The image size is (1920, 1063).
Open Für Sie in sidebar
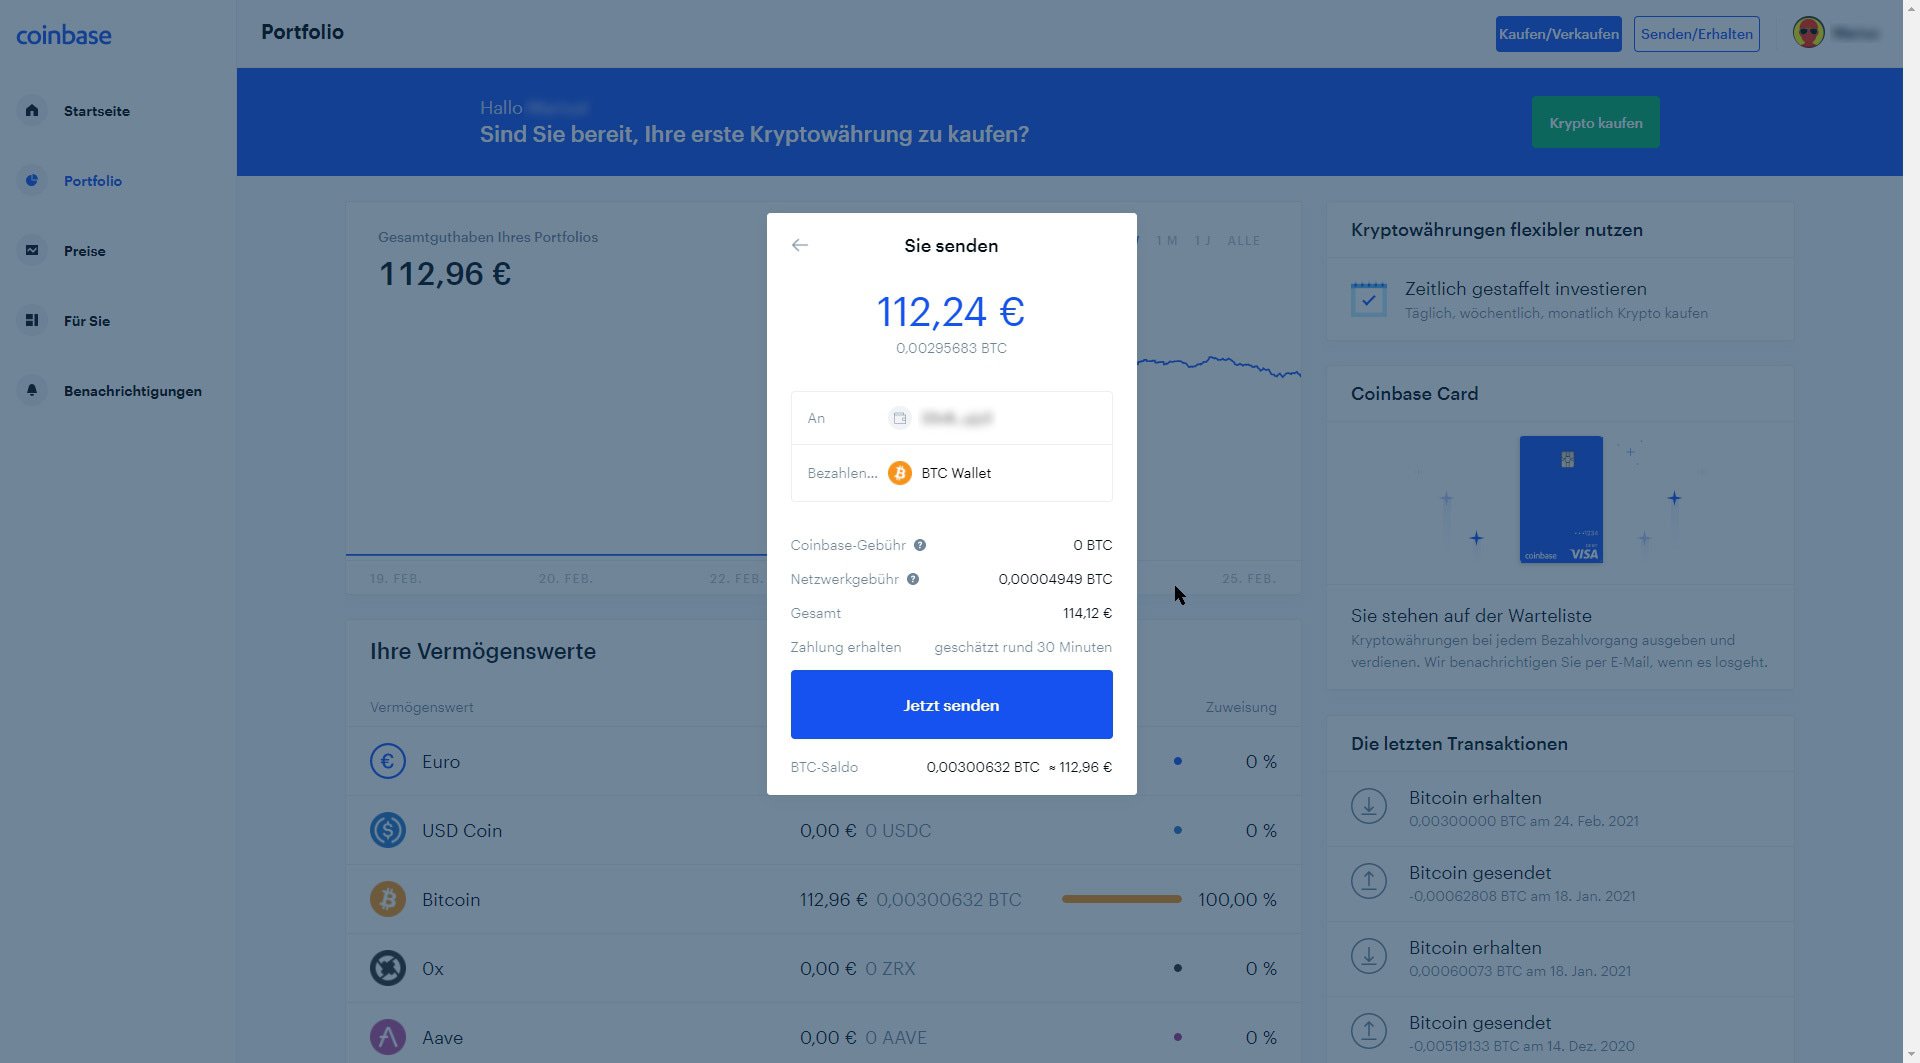[87, 321]
